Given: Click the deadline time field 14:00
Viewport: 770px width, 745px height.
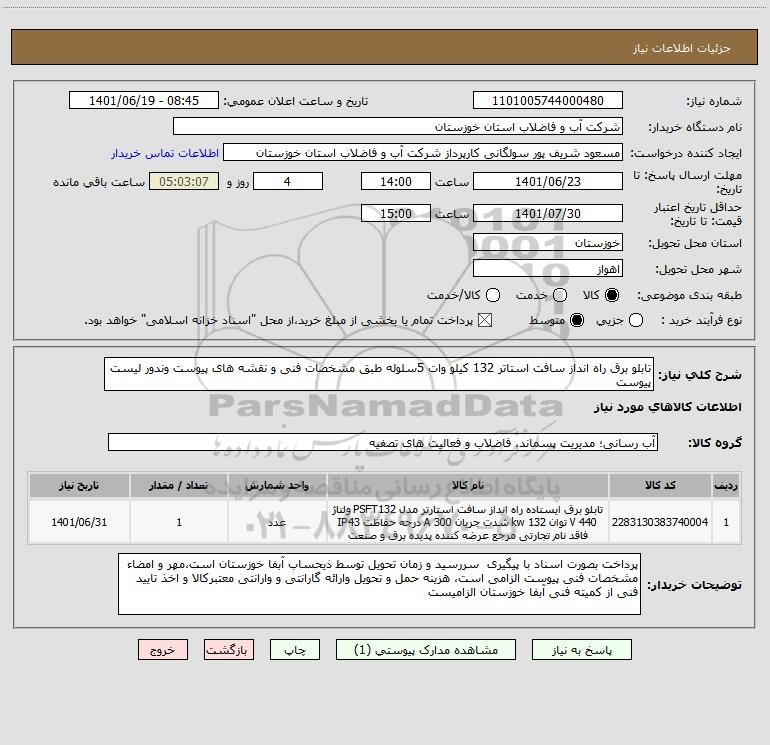Looking at the screenshot, I should pos(396,181).
